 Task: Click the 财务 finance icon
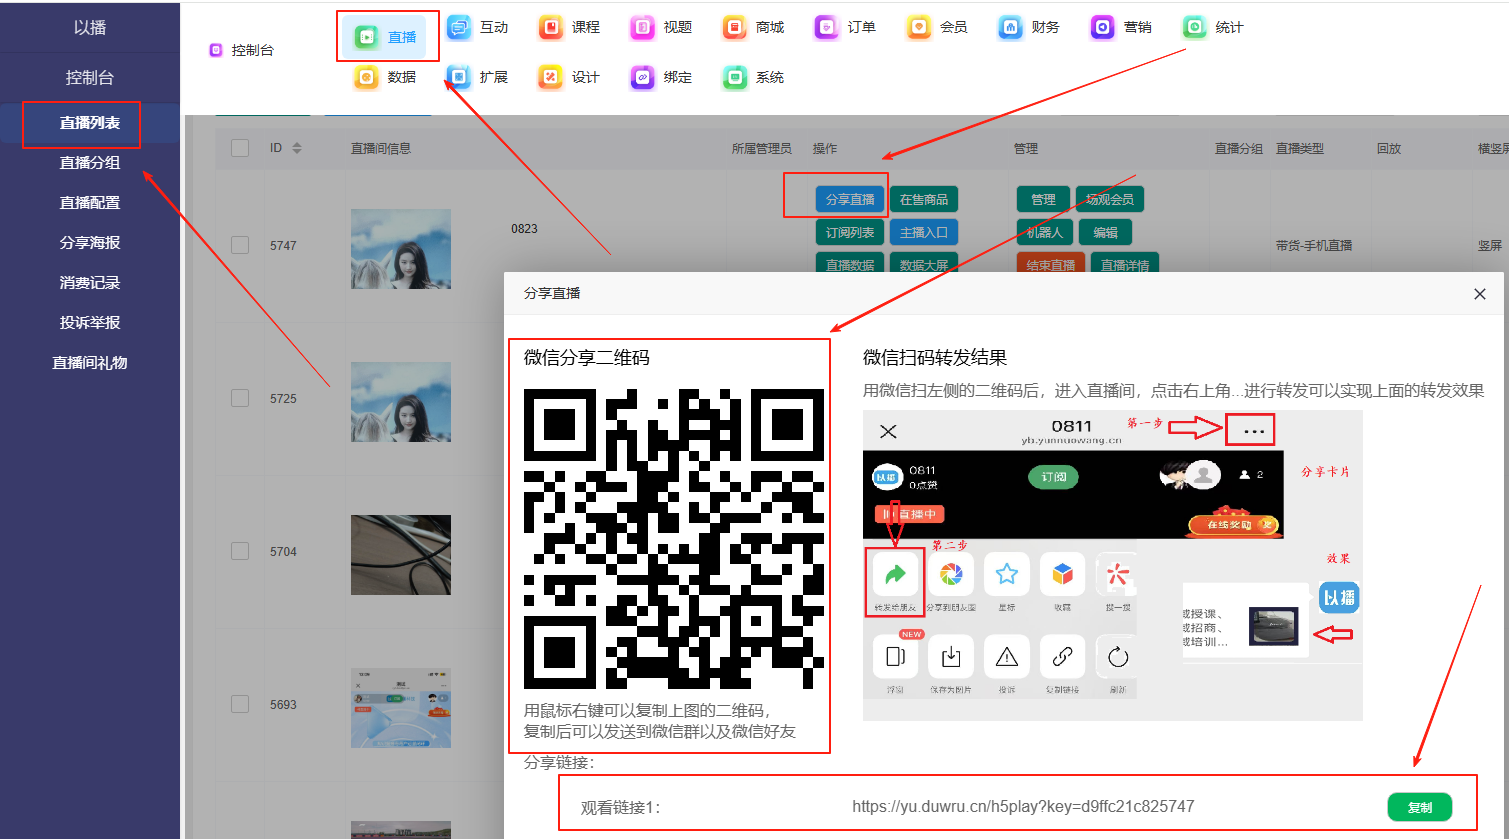point(1011,28)
